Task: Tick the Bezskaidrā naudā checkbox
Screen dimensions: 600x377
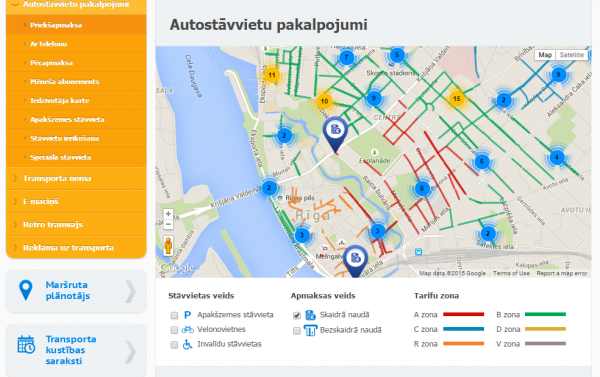Action: click(297, 331)
